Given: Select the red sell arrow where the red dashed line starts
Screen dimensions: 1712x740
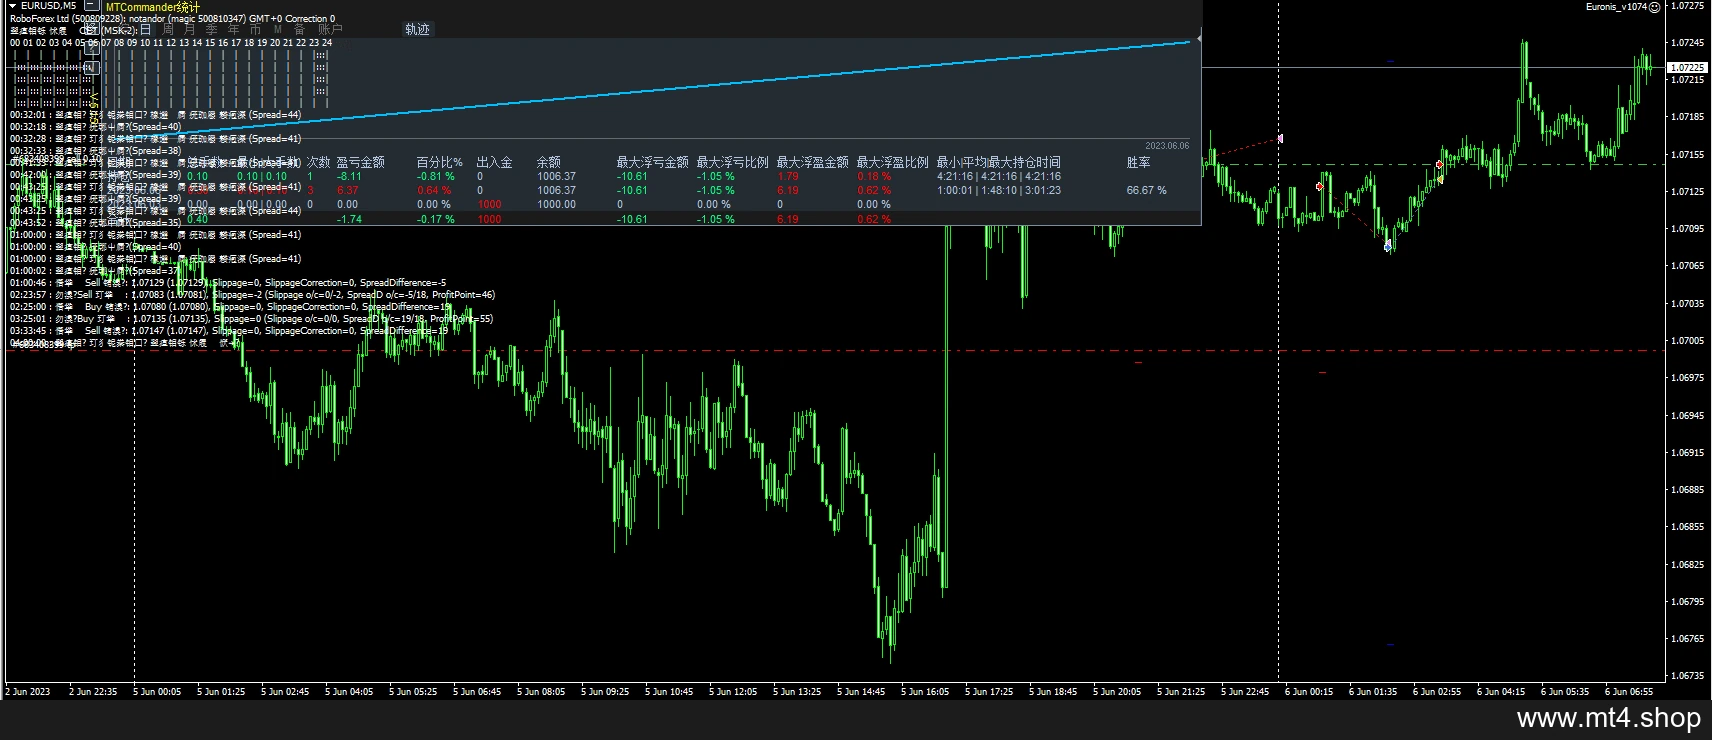Looking at the screenshot, I should click(x=1320, y=186).
